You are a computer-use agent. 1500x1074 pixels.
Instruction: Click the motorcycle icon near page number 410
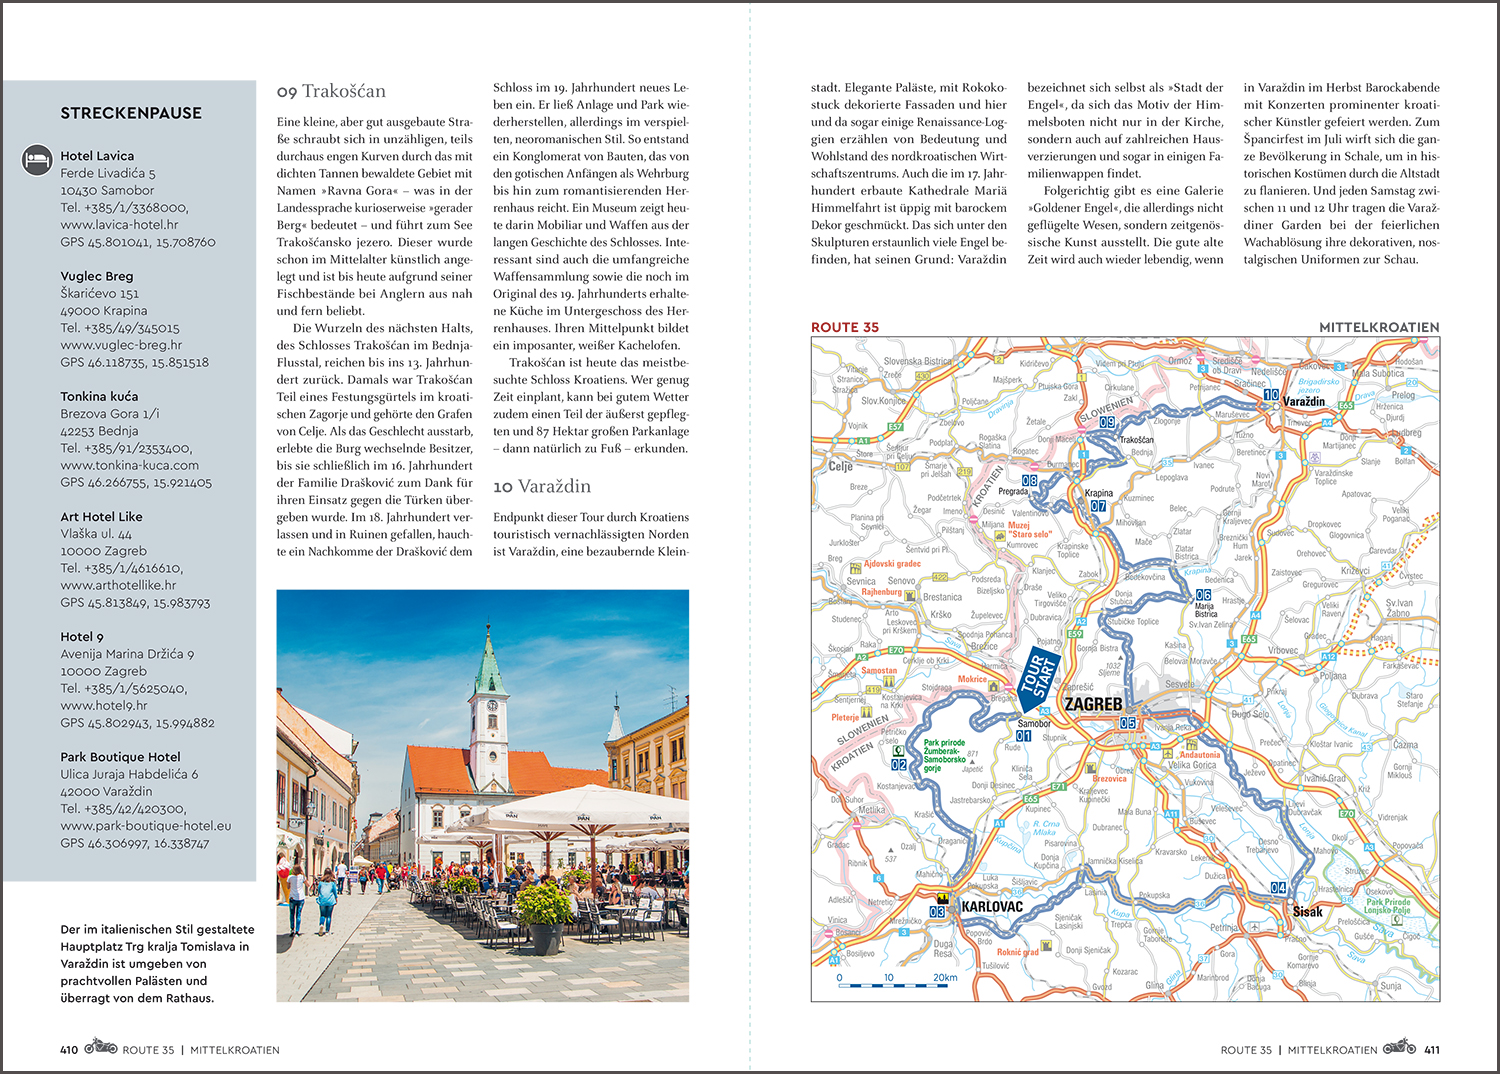coord(101,1047)
